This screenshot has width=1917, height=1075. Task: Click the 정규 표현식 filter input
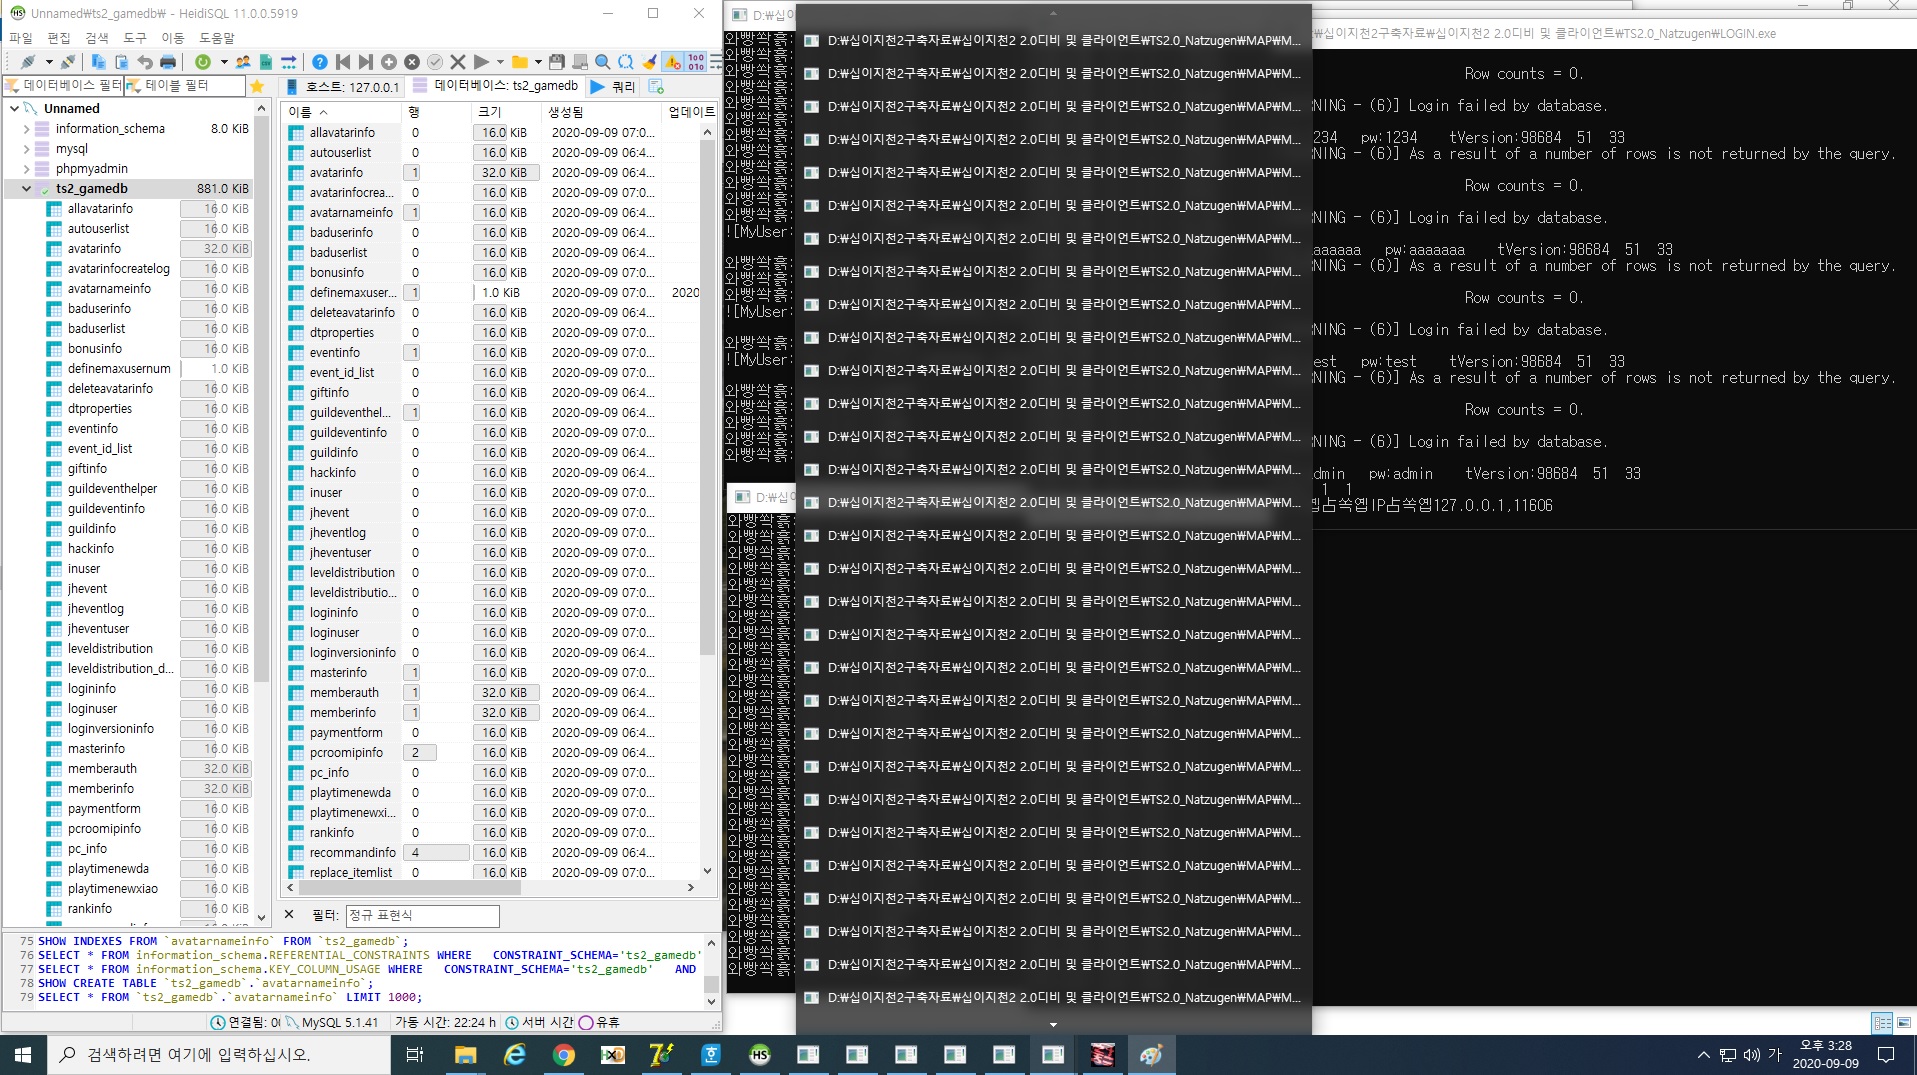422,915
